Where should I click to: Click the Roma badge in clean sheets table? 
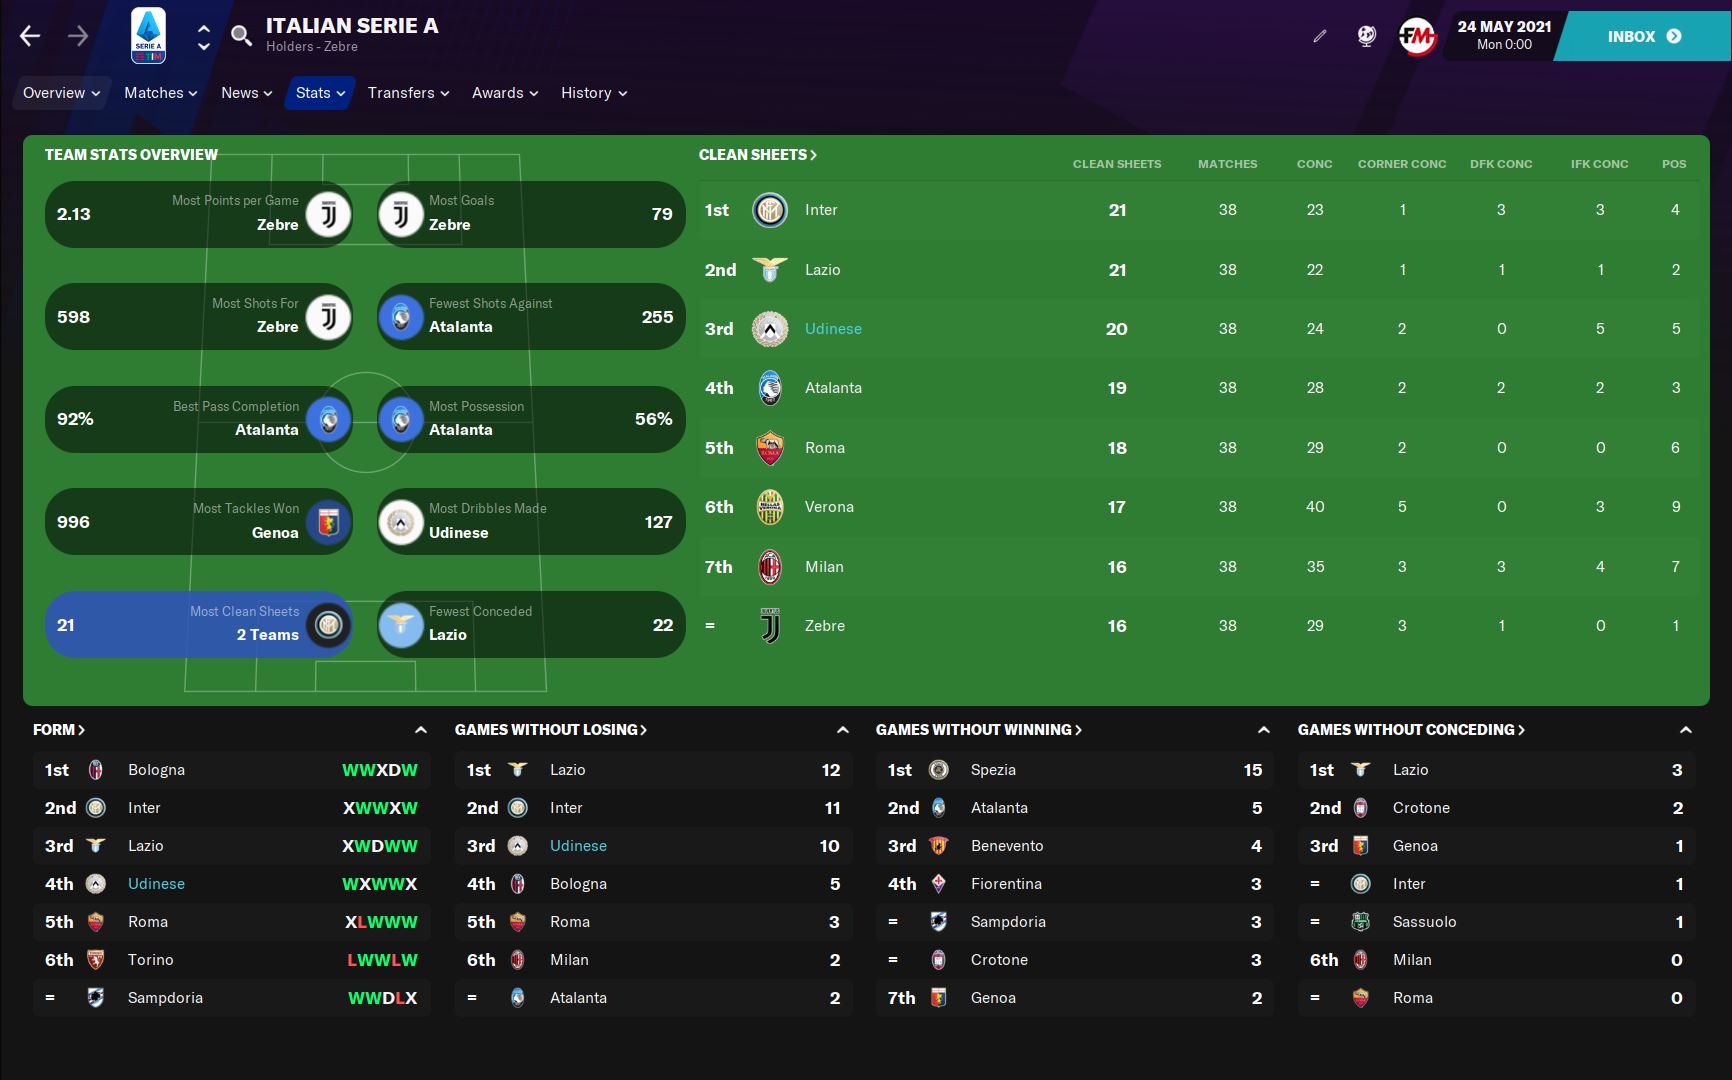coord(770,448)
